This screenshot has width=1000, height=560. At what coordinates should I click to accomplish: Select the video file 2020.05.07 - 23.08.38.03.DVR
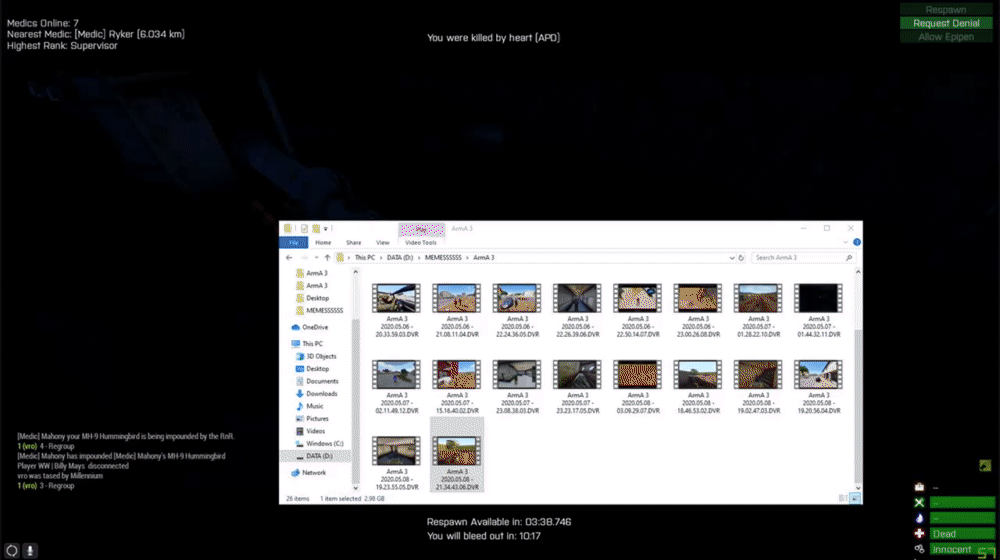517,387
